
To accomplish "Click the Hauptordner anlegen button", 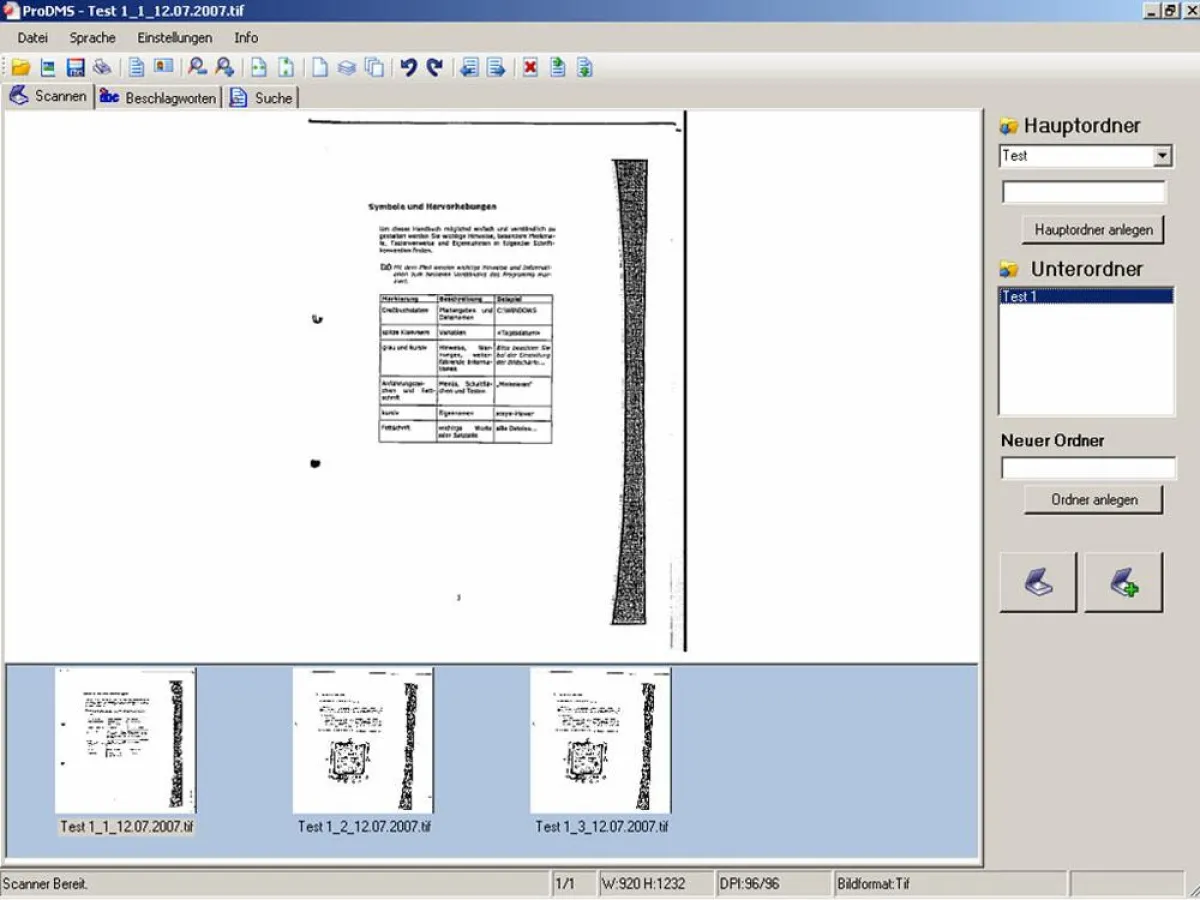I will click(1093, 229).
